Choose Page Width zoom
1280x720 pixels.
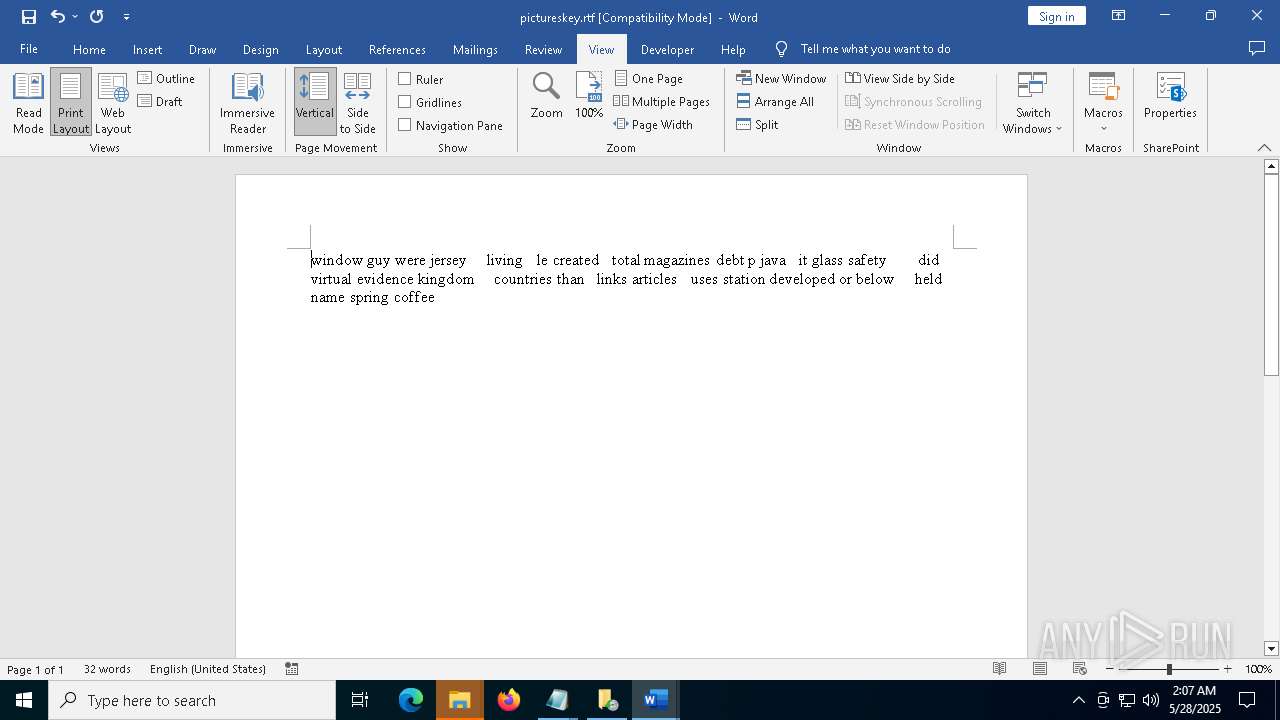click(x=653, y=124)
